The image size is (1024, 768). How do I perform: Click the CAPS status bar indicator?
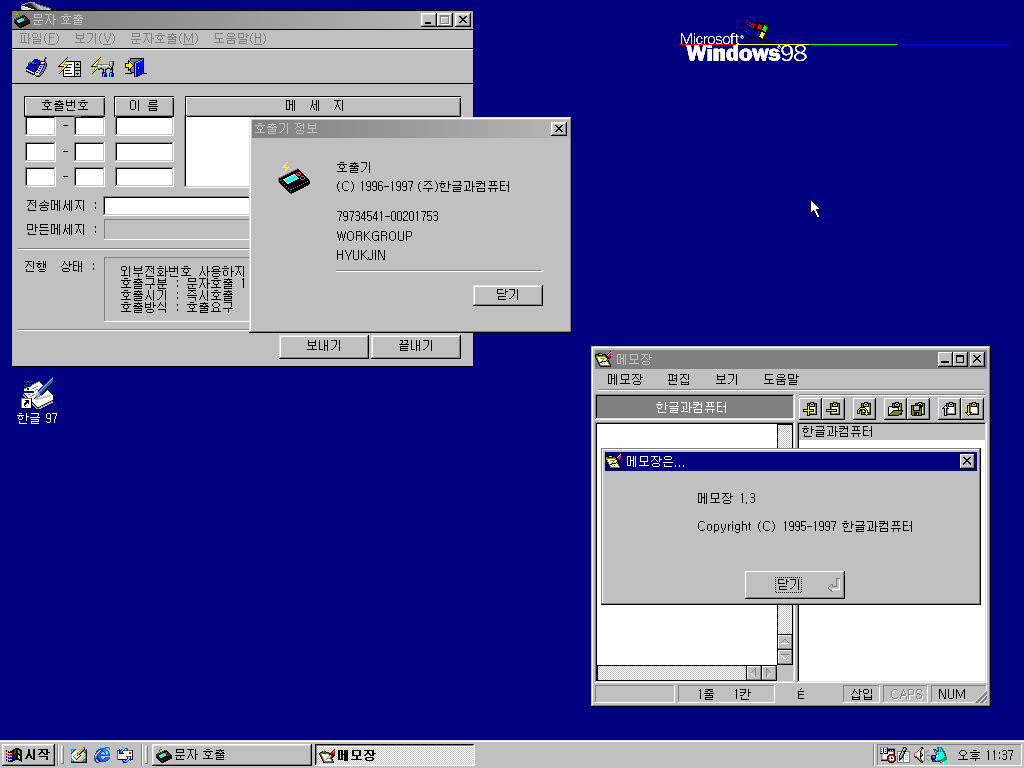click(906, 694)
